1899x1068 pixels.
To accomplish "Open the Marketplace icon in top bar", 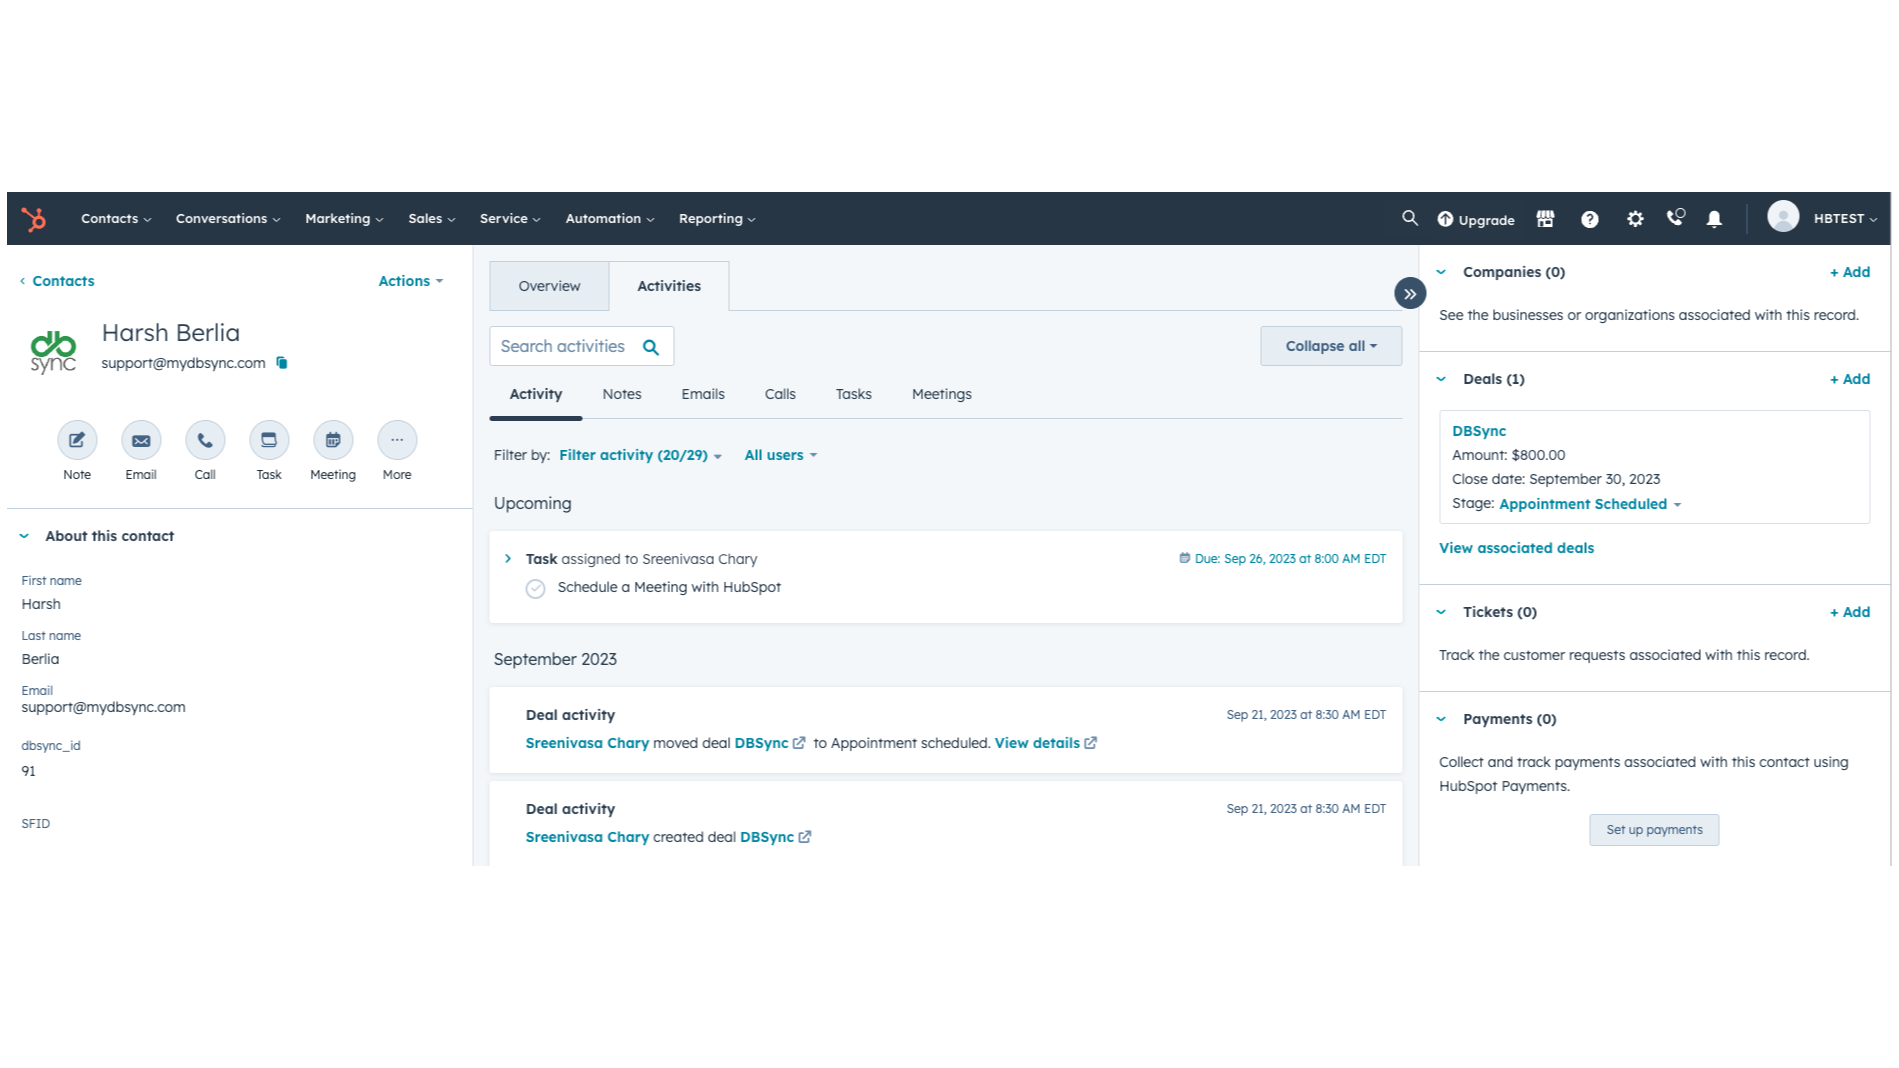I will click(x=1545, y=219).
